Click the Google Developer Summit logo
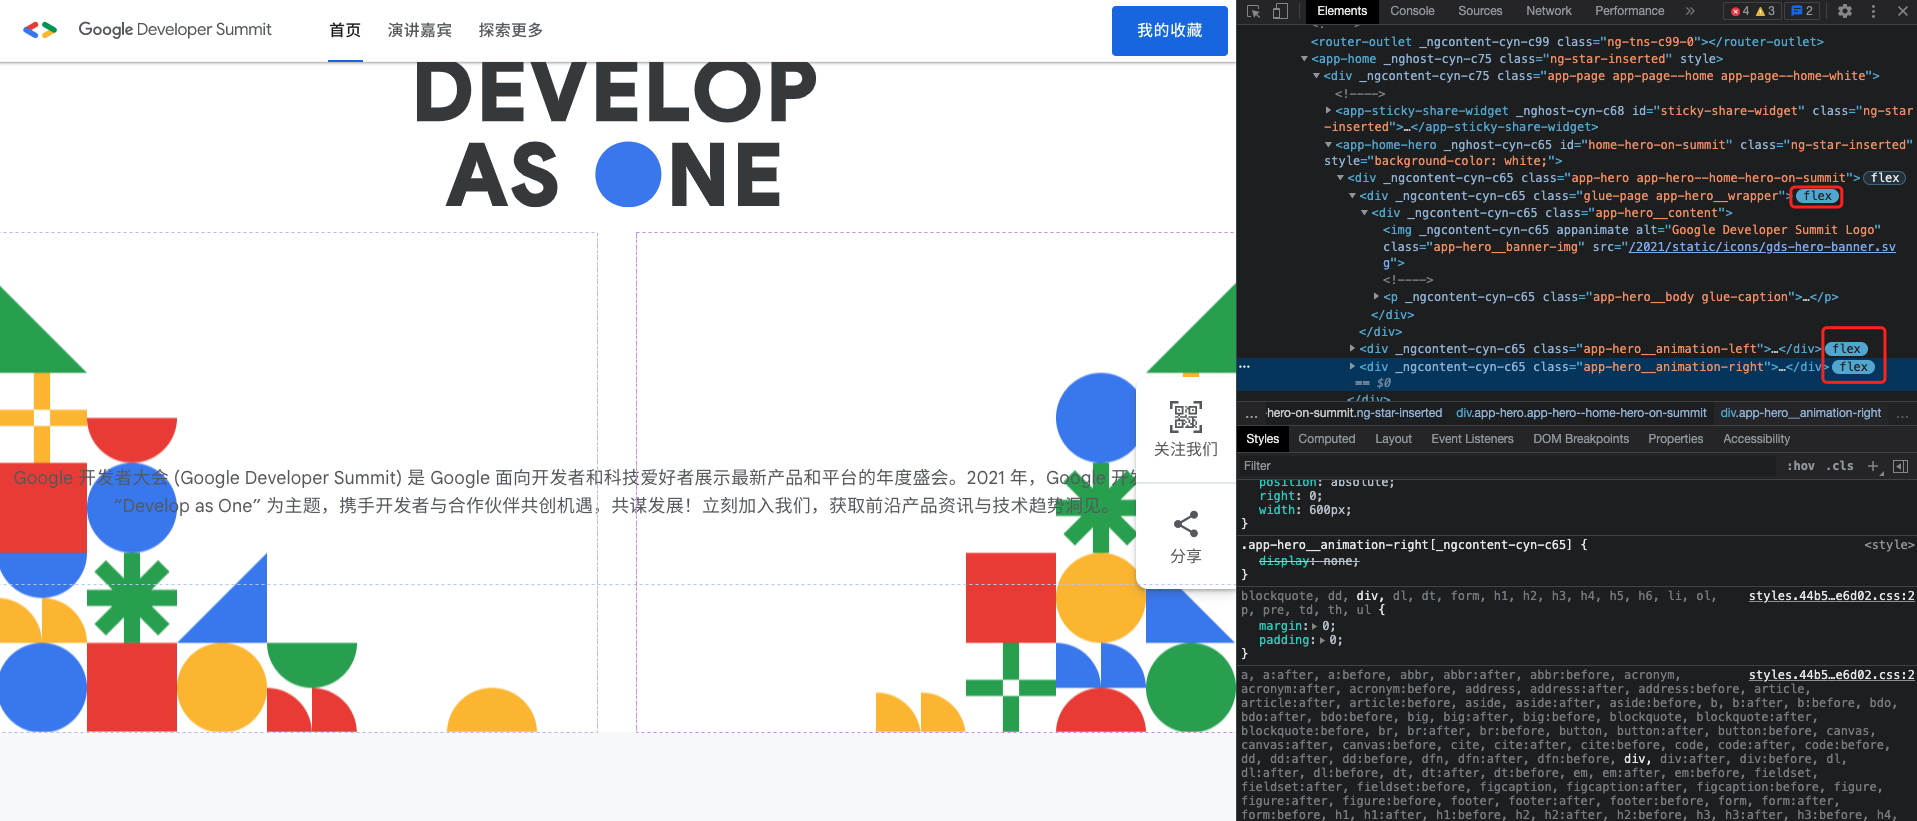This screenshot has height=821, width=1917. [x=147, y=30]
